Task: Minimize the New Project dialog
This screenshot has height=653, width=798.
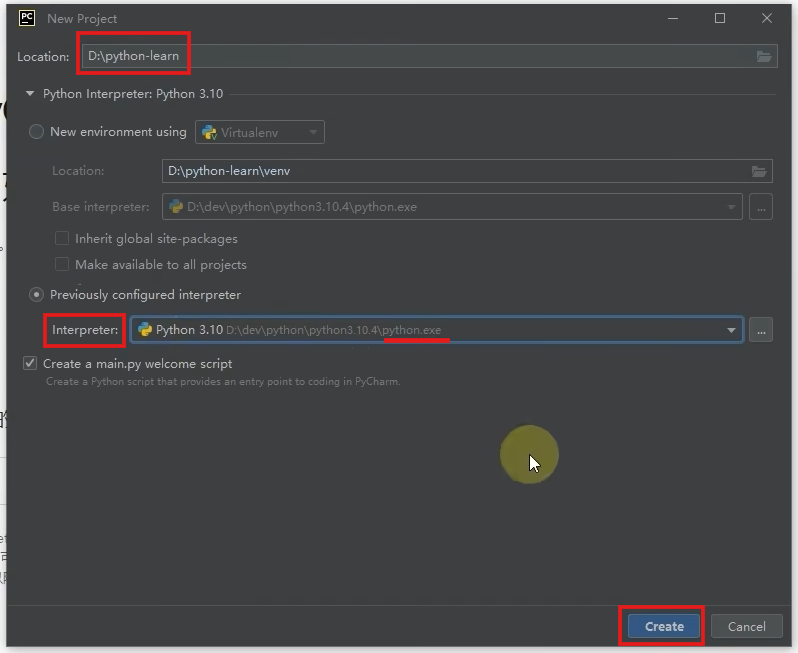Action: coord(673,18)
